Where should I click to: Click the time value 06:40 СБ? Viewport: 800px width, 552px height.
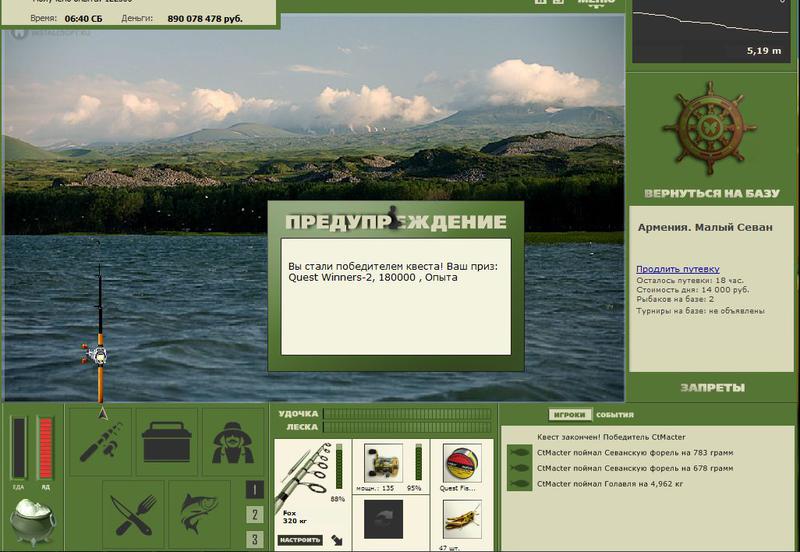pos(83,19)
